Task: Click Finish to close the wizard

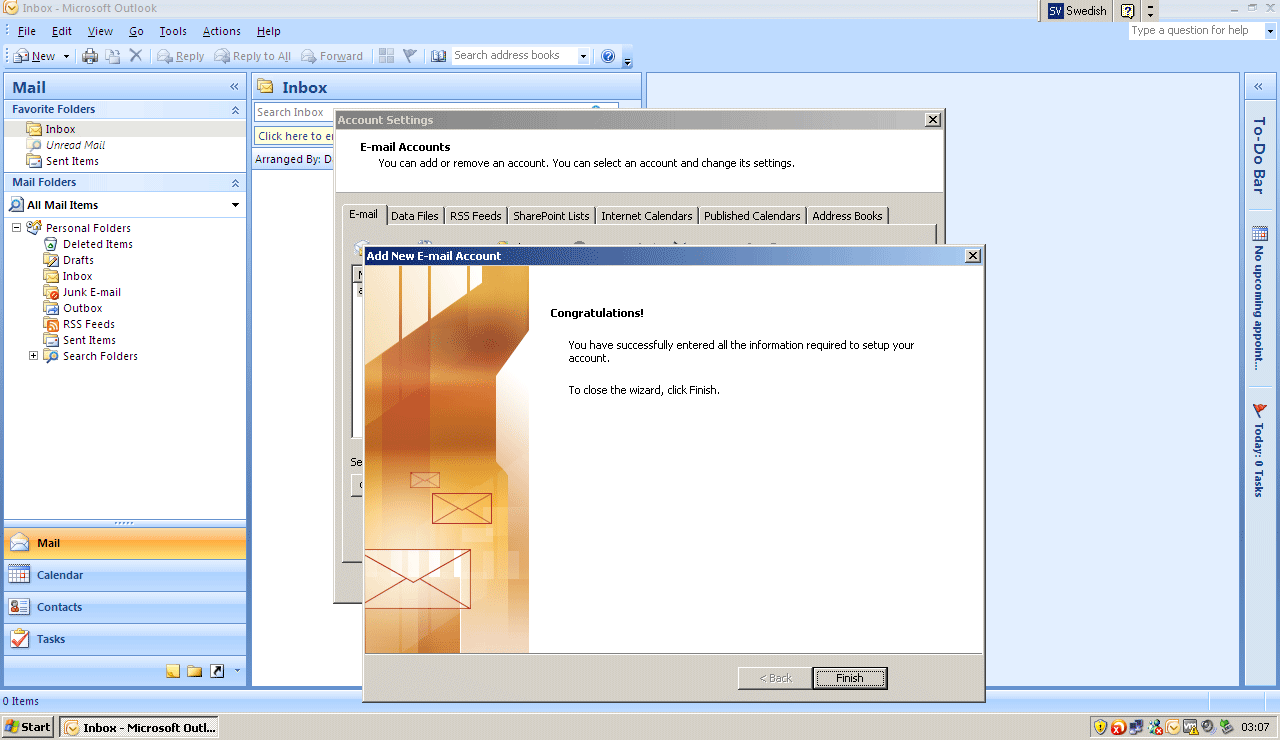Action: [850, 678]
